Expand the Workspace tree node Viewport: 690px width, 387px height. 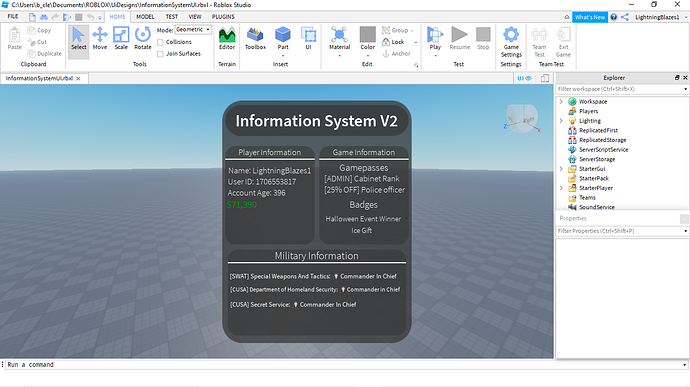click(x=561, y=102)
